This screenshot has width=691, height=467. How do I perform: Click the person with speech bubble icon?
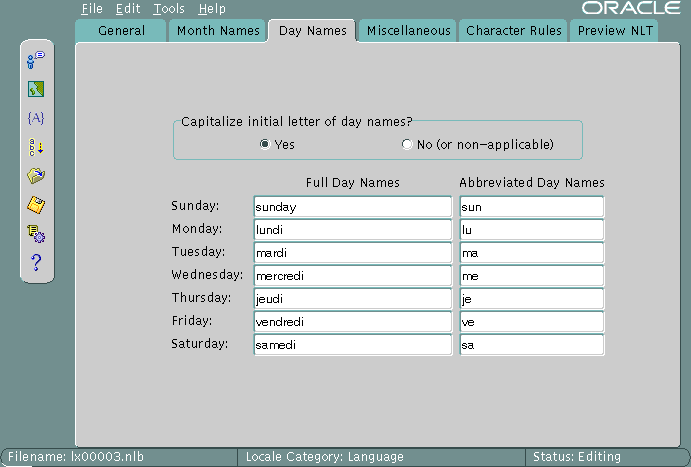tap(36, 60)
